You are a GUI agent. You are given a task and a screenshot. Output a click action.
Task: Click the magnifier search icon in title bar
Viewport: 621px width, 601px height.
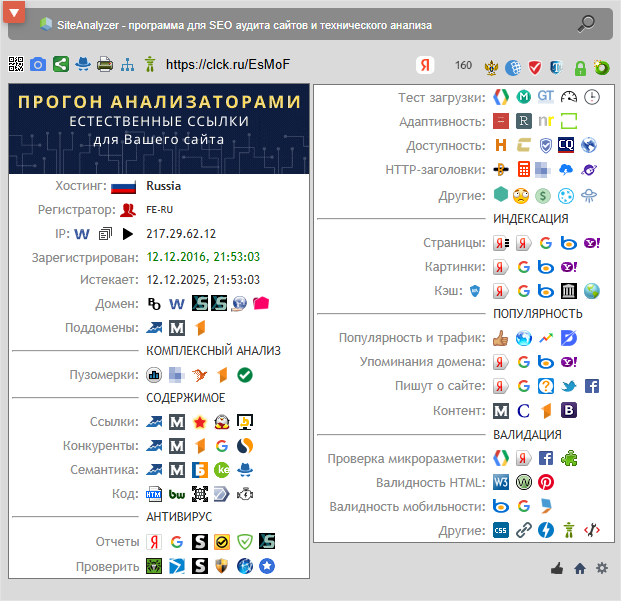(x=586, y=24)
